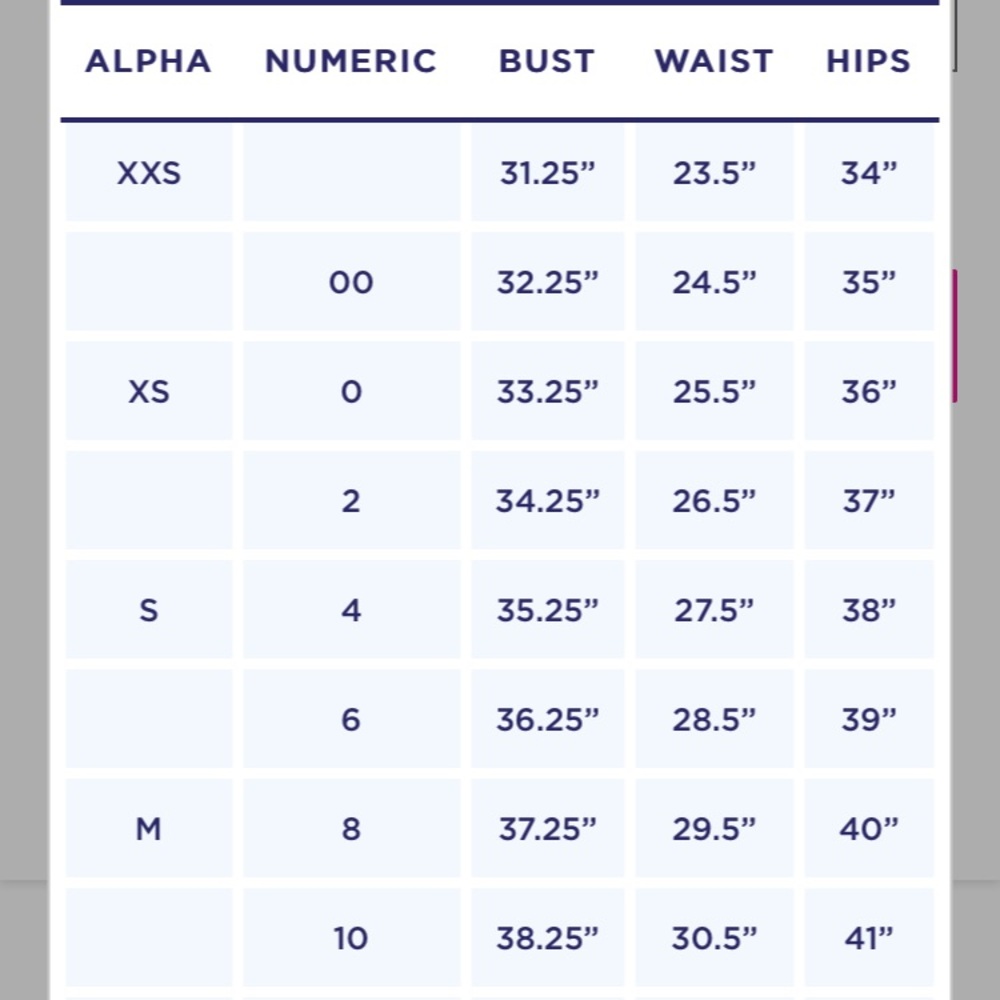Click the 31.25" bust measurement
The image size is (1000, 1000).
click(x=547, y=173)
